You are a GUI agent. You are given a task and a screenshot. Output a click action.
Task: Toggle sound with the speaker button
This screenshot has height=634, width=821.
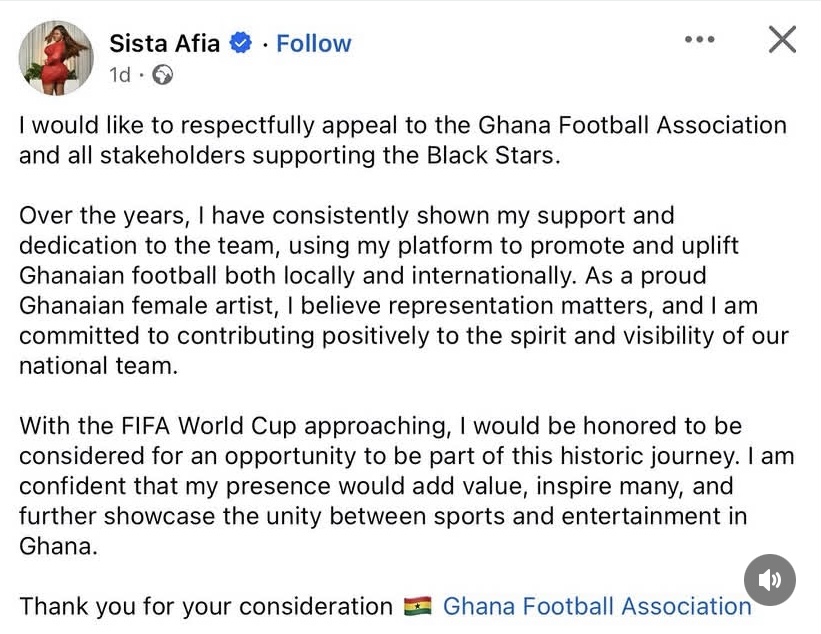coord(770,580)
